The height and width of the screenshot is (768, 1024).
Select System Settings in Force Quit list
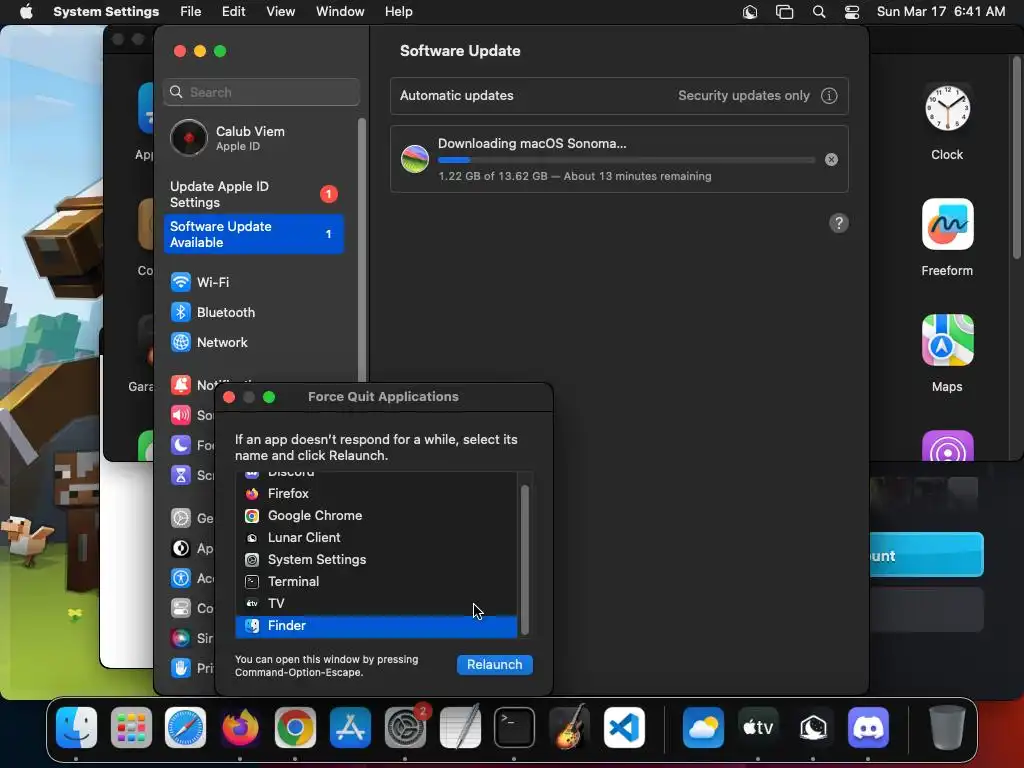click(x=376, y=560)
